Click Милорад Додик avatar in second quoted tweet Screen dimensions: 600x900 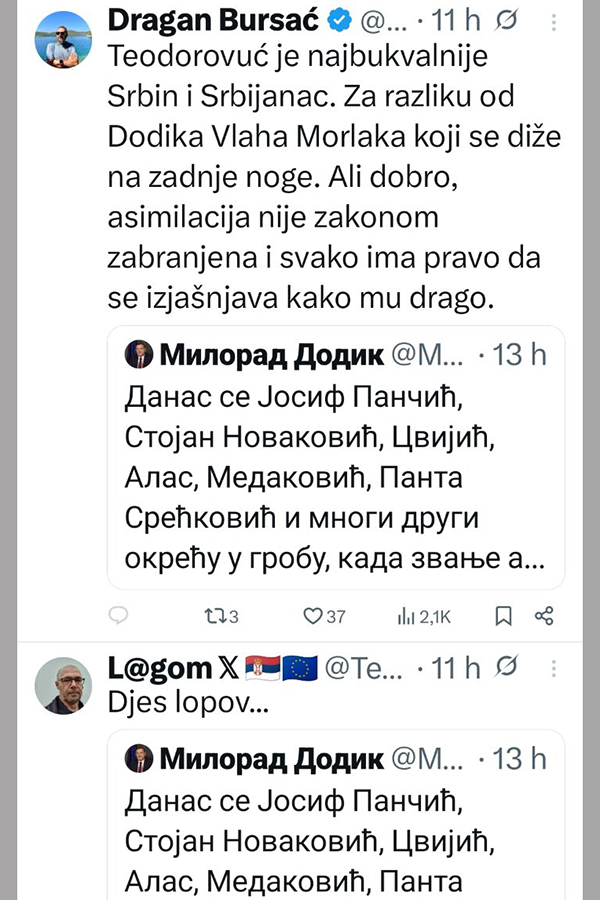[138, 759]
